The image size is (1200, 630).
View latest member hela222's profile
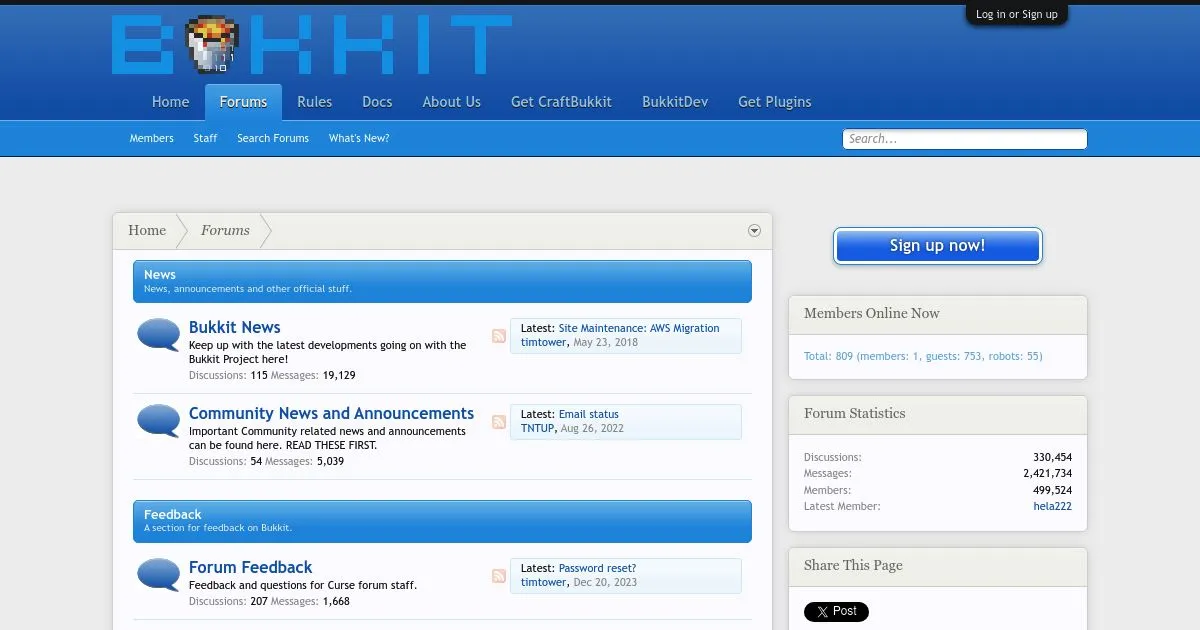[1052, 507]
